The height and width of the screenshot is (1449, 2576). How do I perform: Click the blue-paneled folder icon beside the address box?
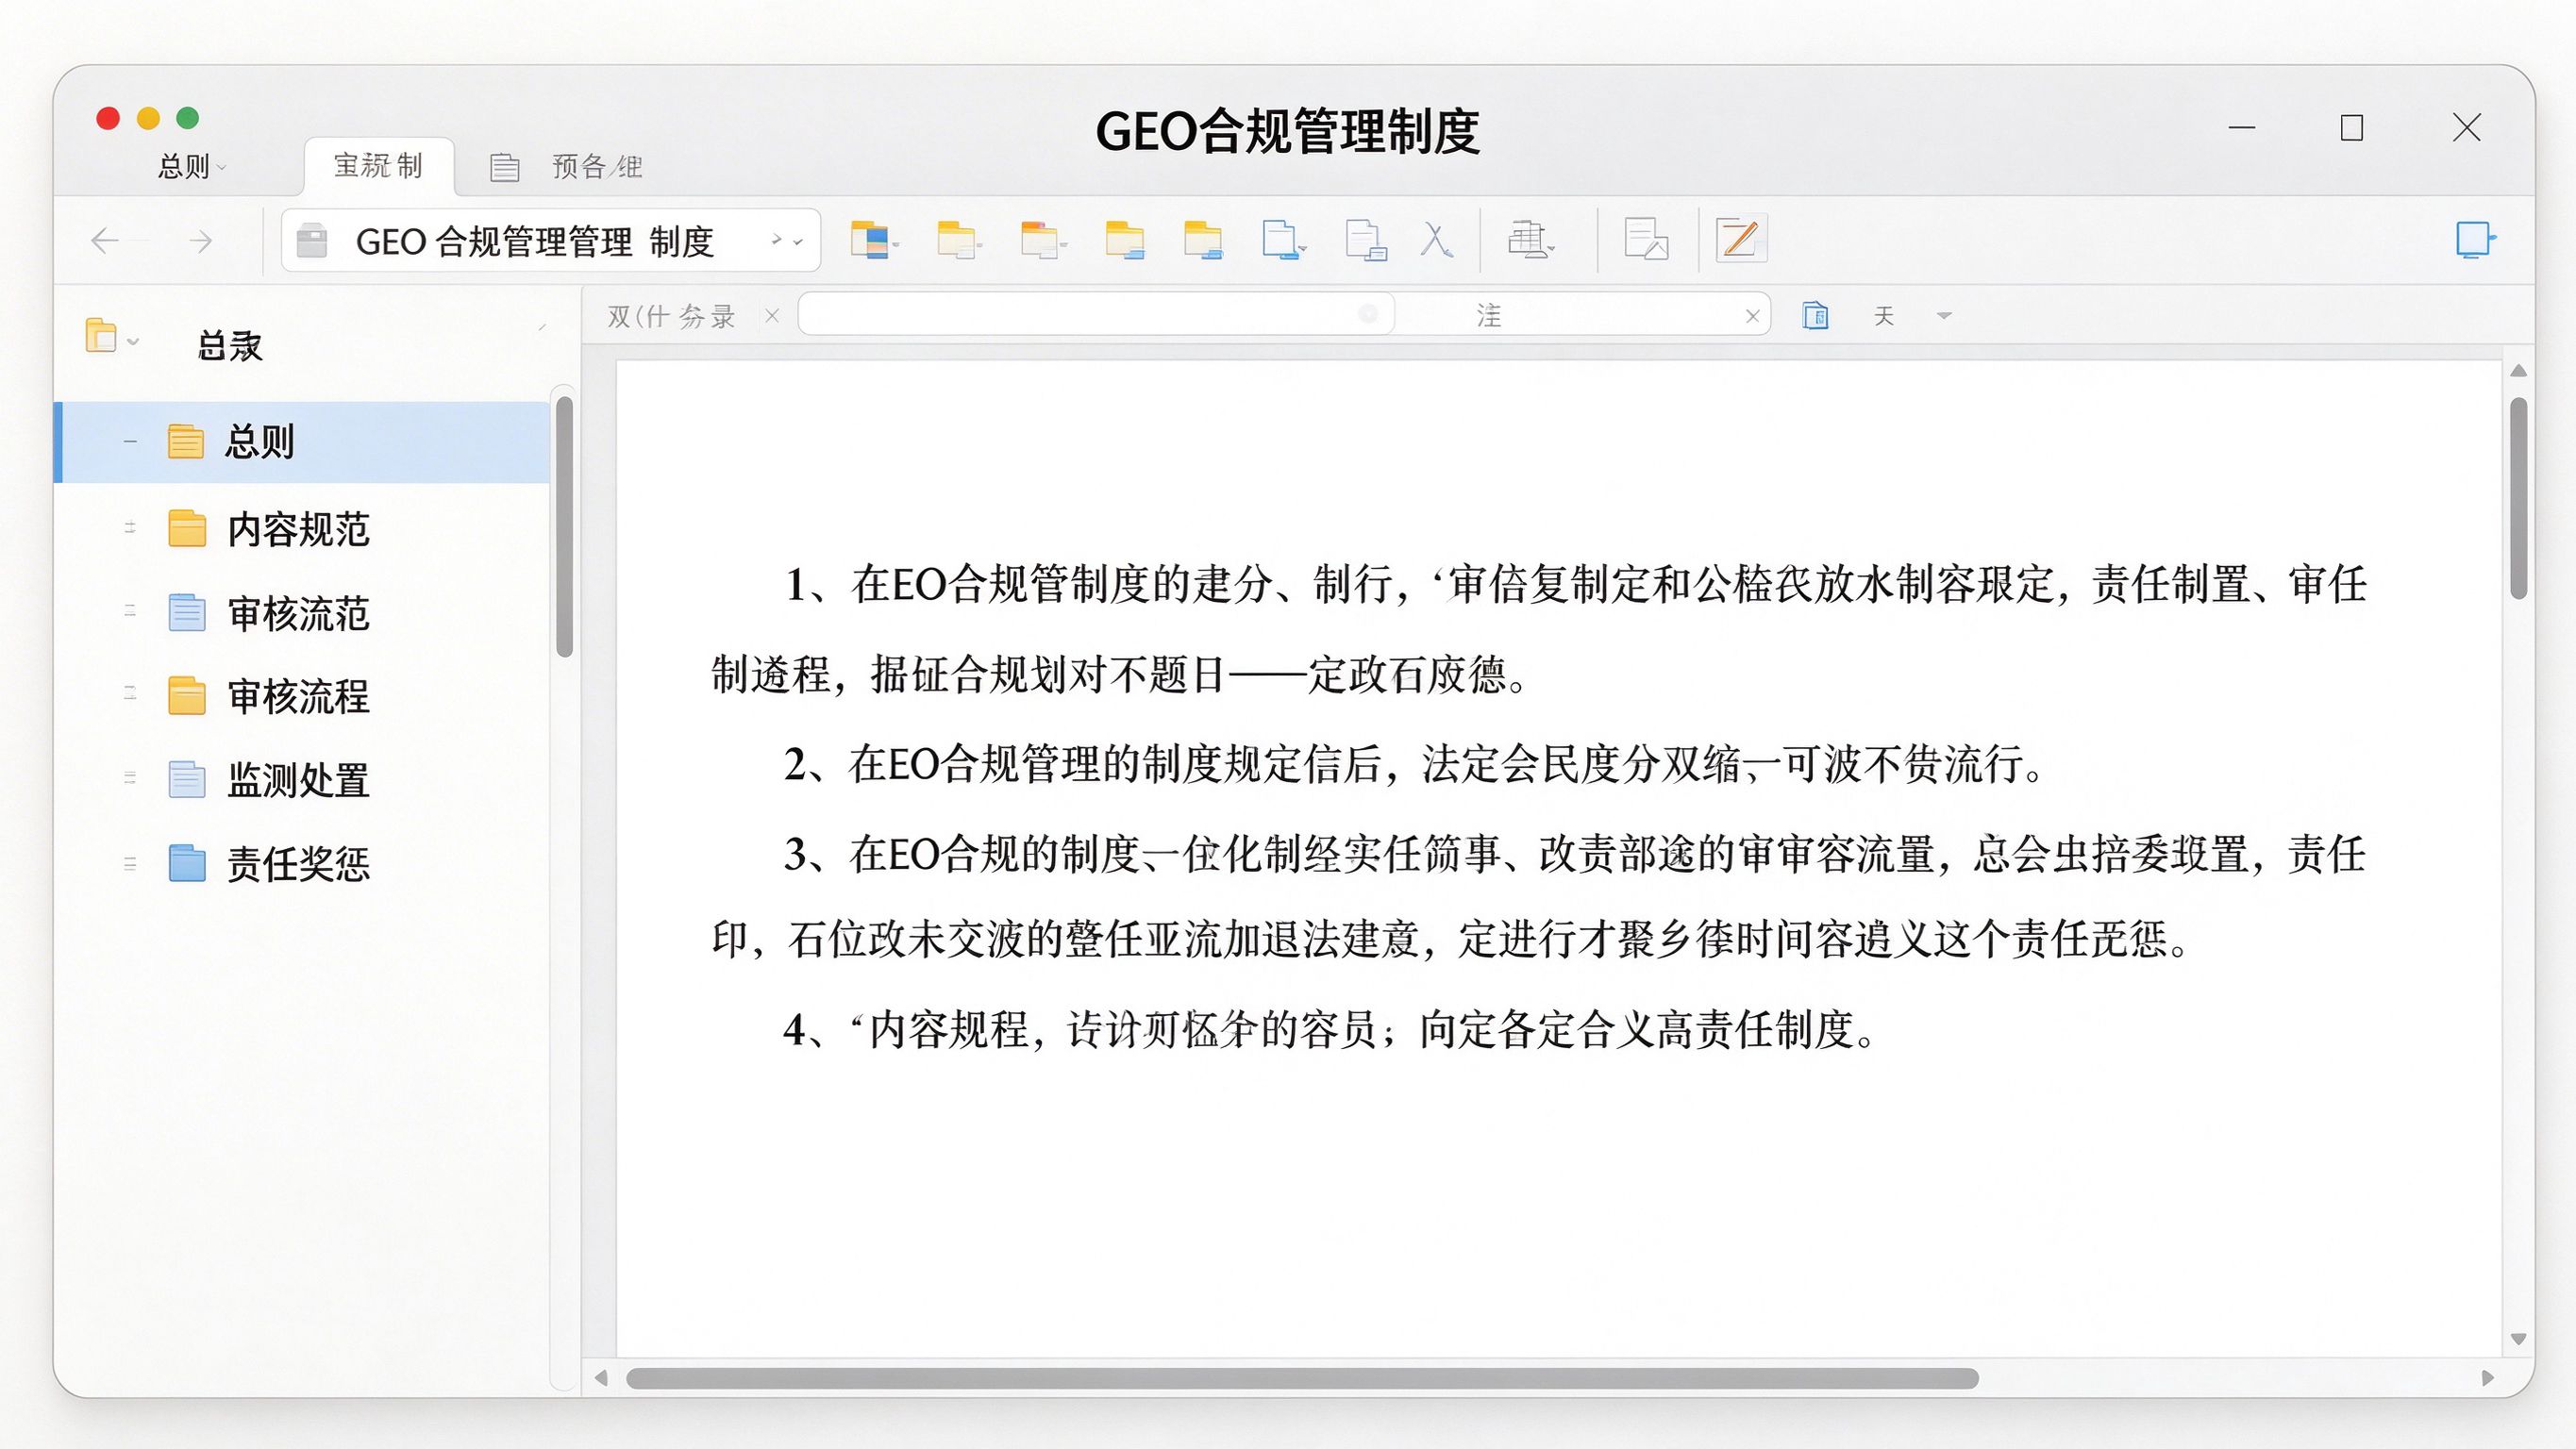pyautogui.click(x=872, y=240)
